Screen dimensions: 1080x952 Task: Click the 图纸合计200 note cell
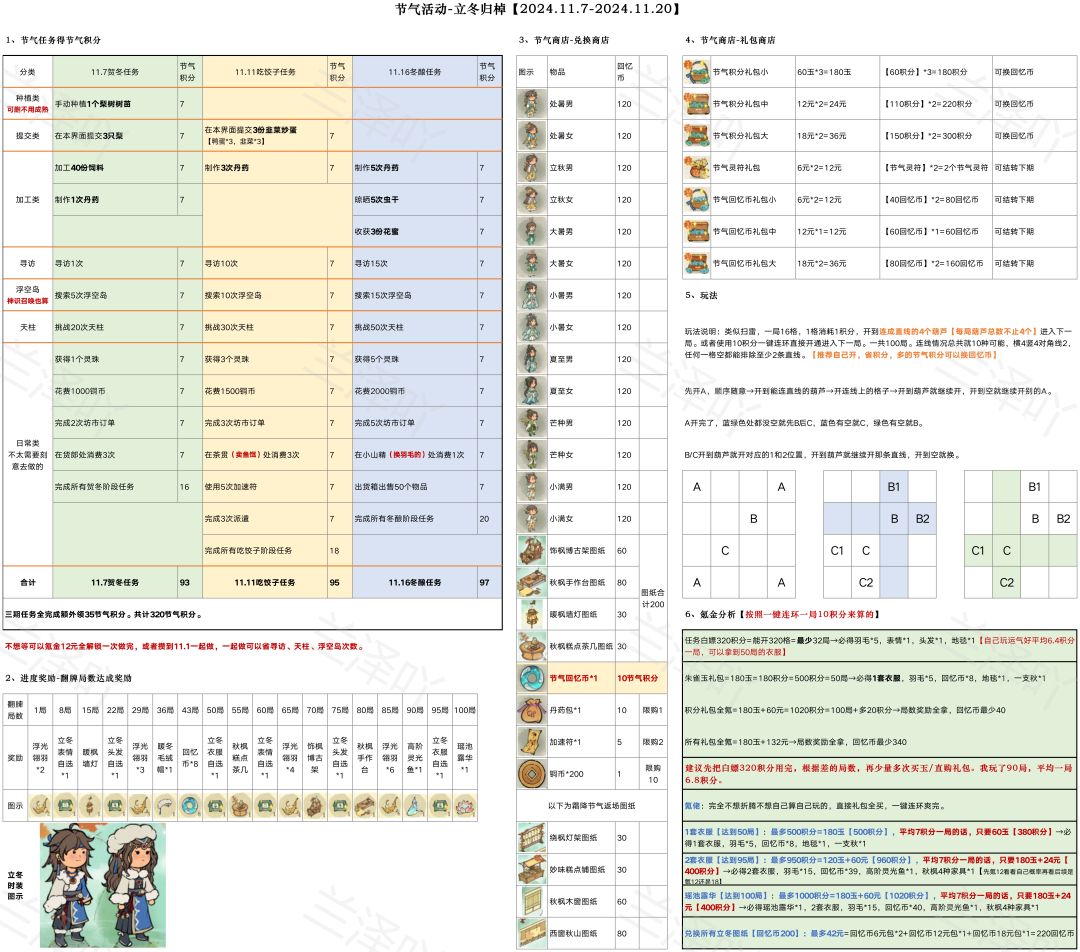(x=653, y=598)
